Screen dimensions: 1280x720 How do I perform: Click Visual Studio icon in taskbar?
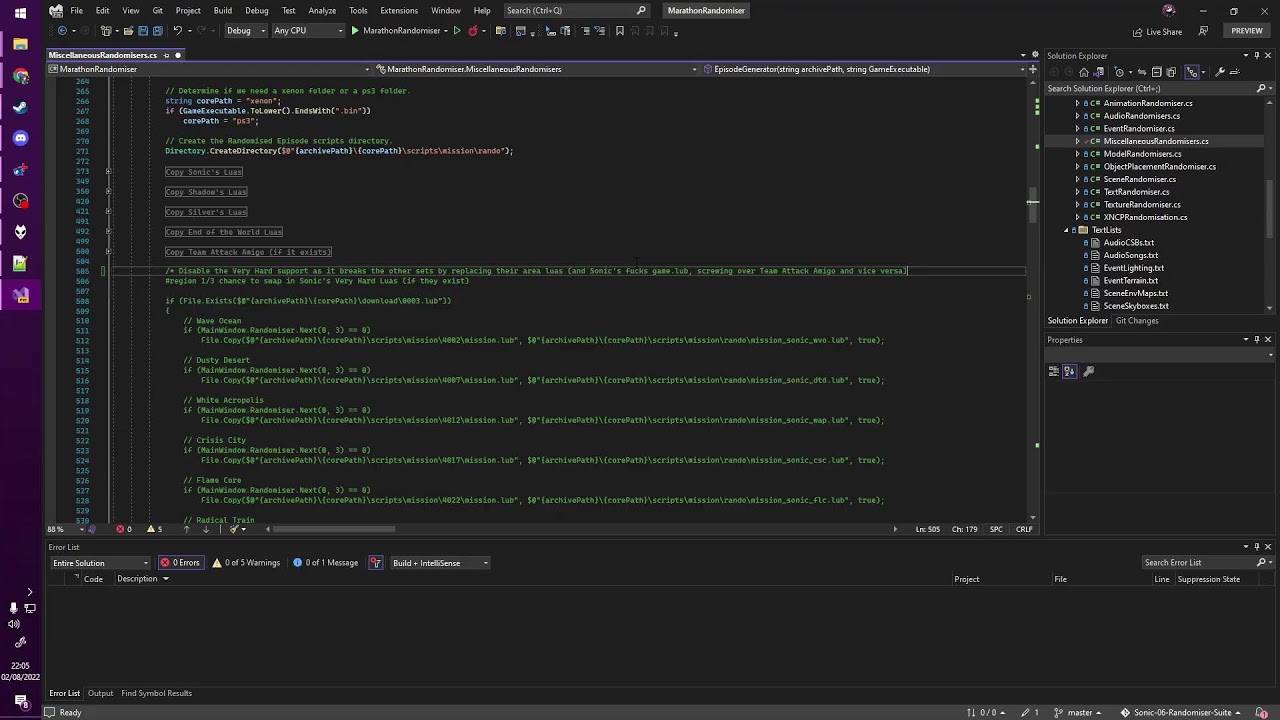tap(21, 295)
